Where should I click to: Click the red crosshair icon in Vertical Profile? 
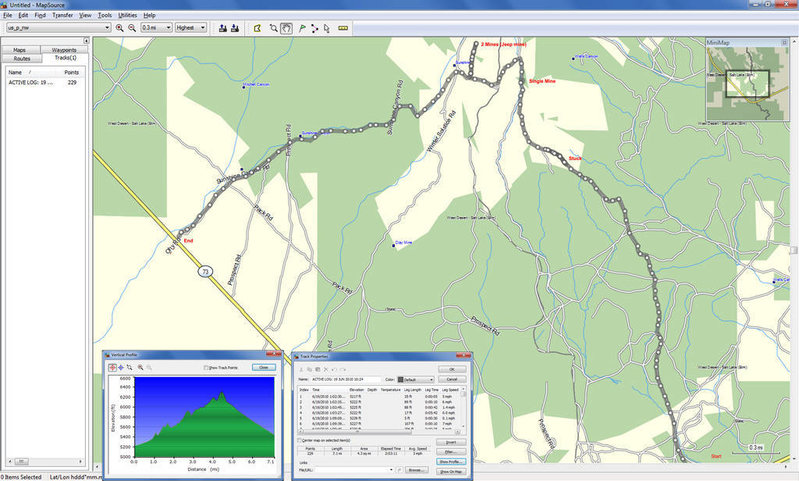point(113,367)
